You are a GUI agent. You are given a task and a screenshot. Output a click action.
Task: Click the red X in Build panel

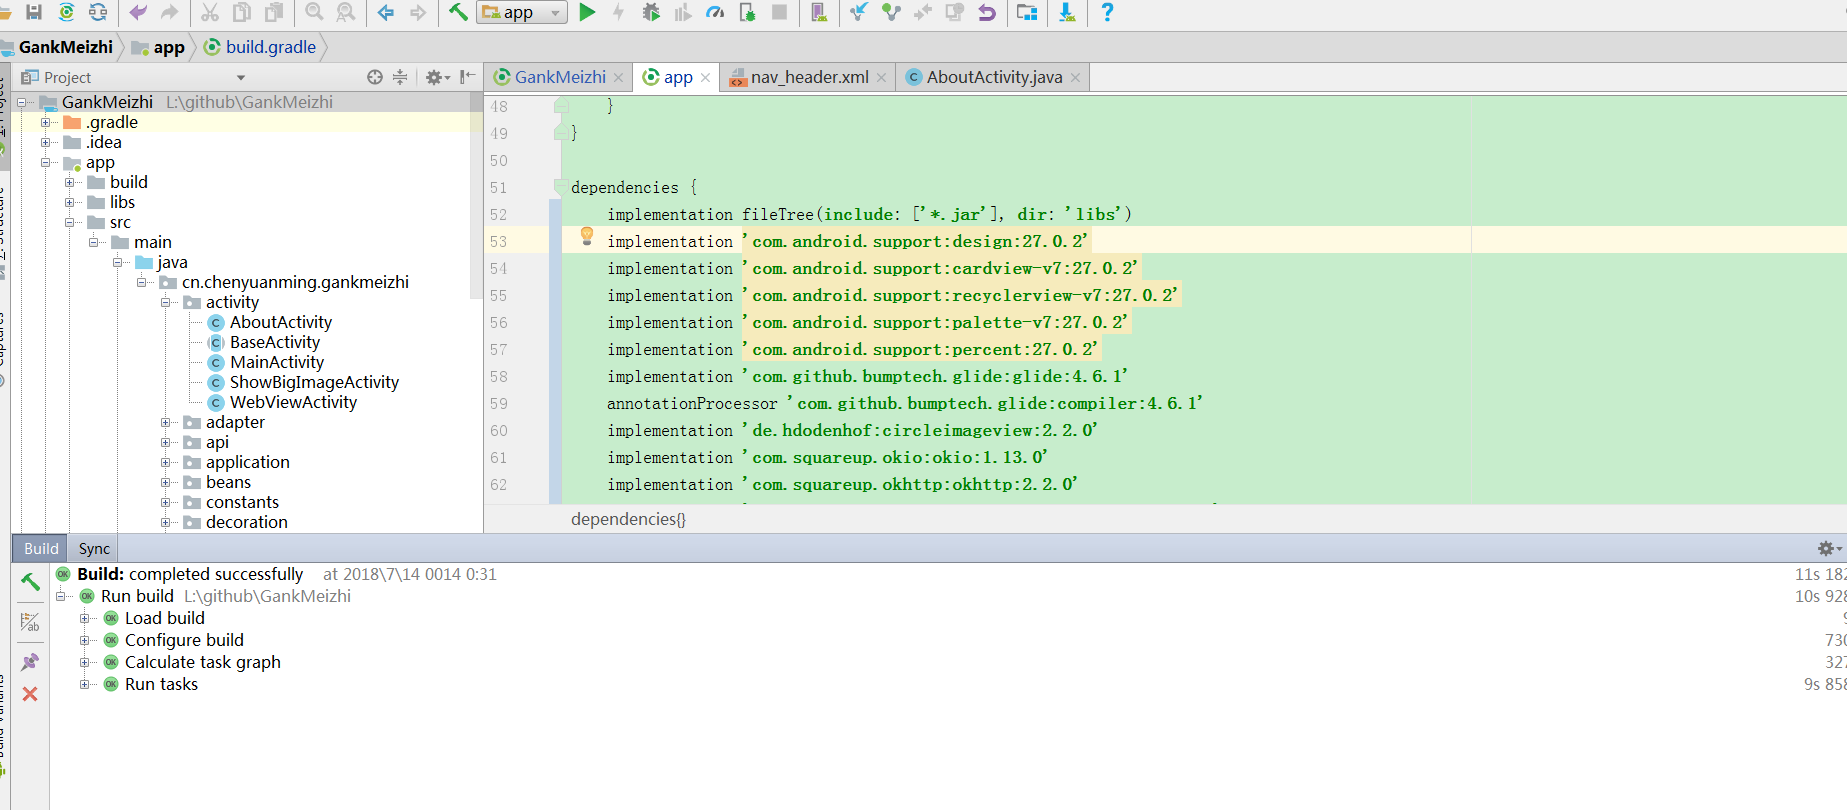(30, 694)
